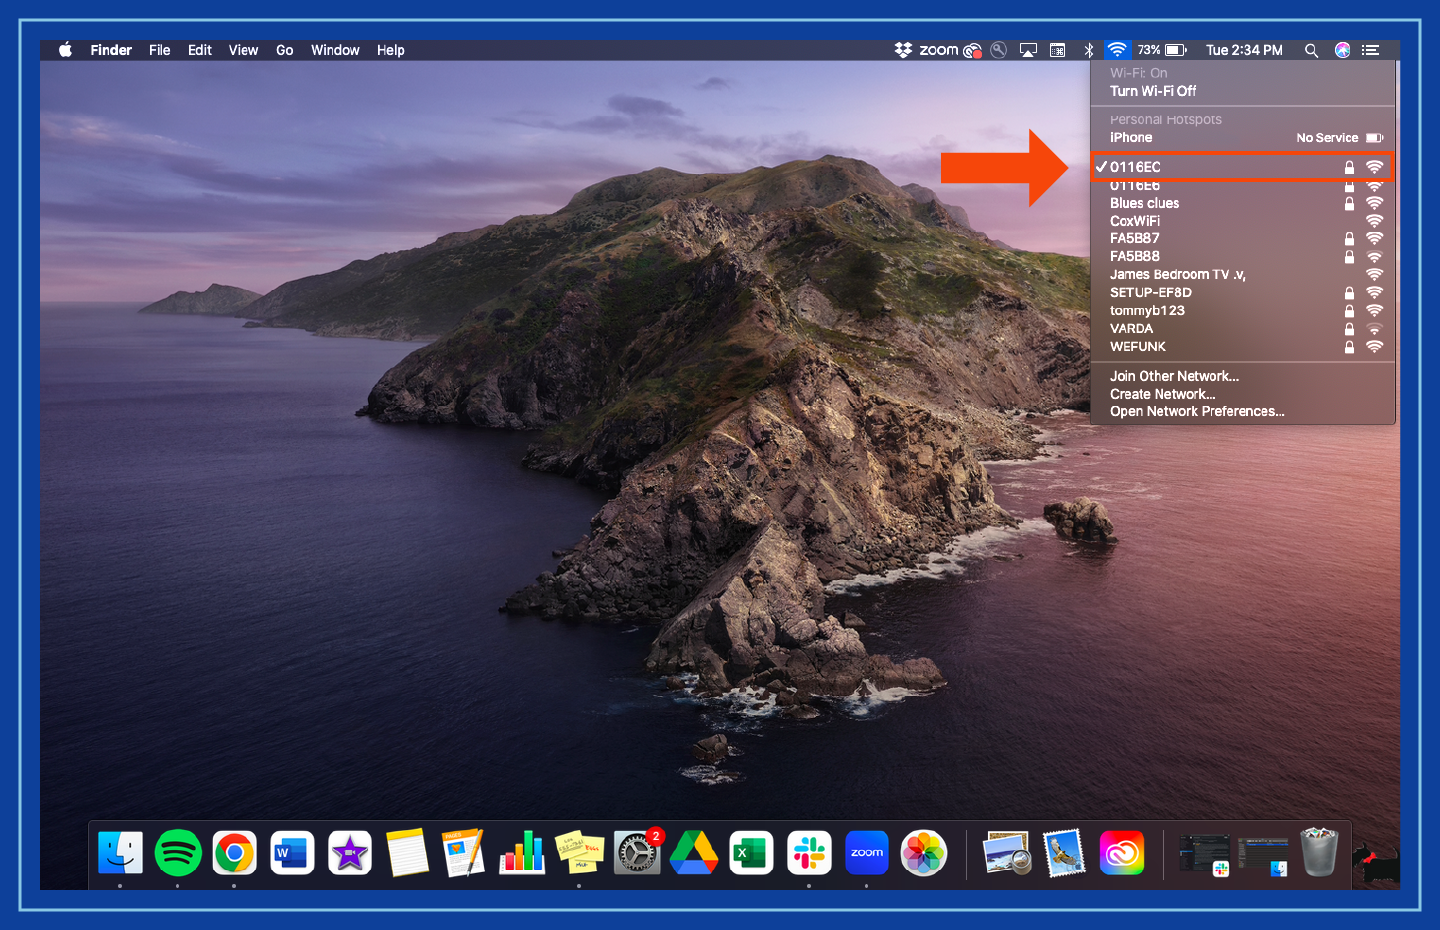Launch Zoom from the Dock

click(x=866, y=852)
